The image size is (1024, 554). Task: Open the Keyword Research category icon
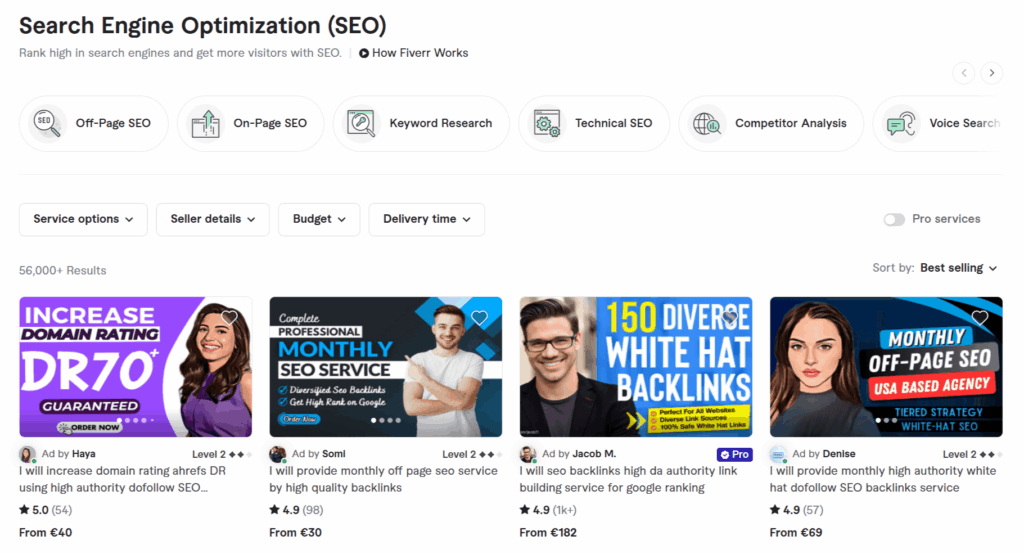point(360,123)
